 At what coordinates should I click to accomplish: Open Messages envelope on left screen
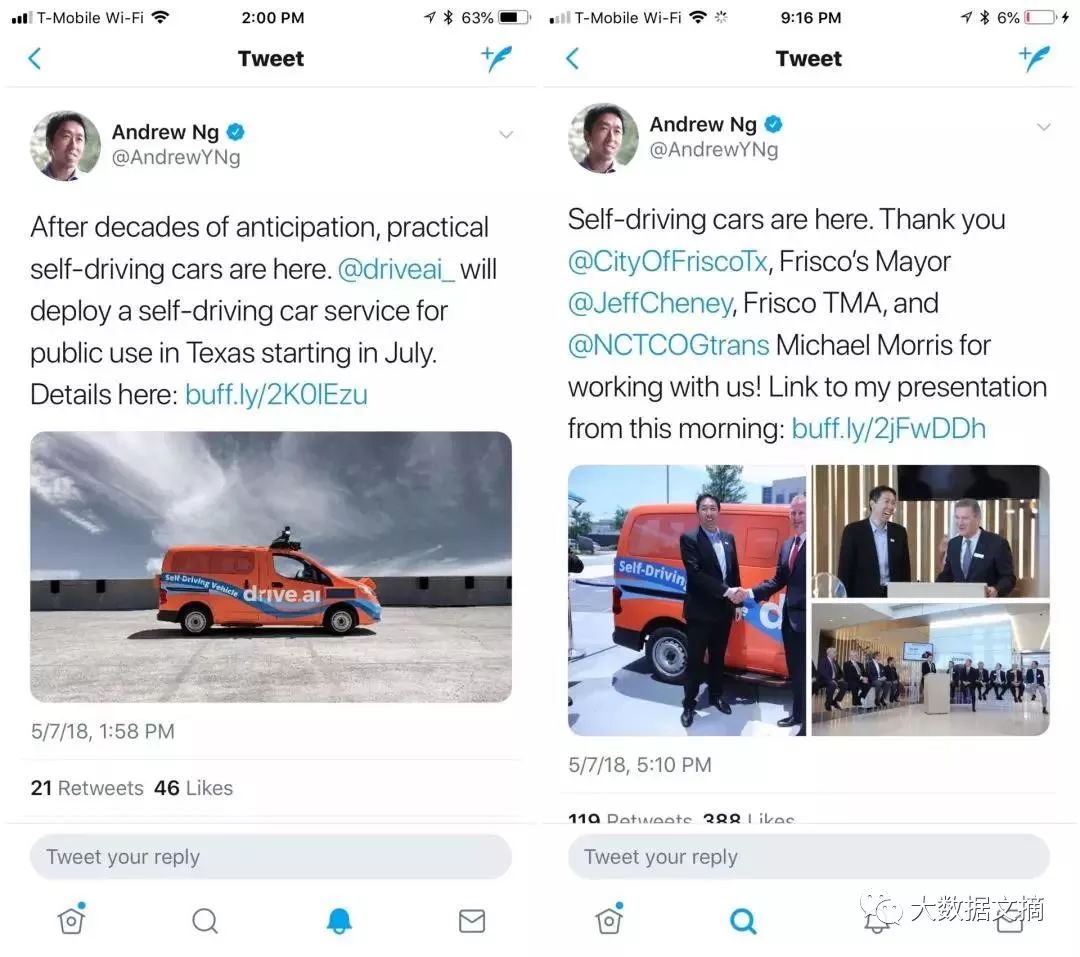click(472, 920)
